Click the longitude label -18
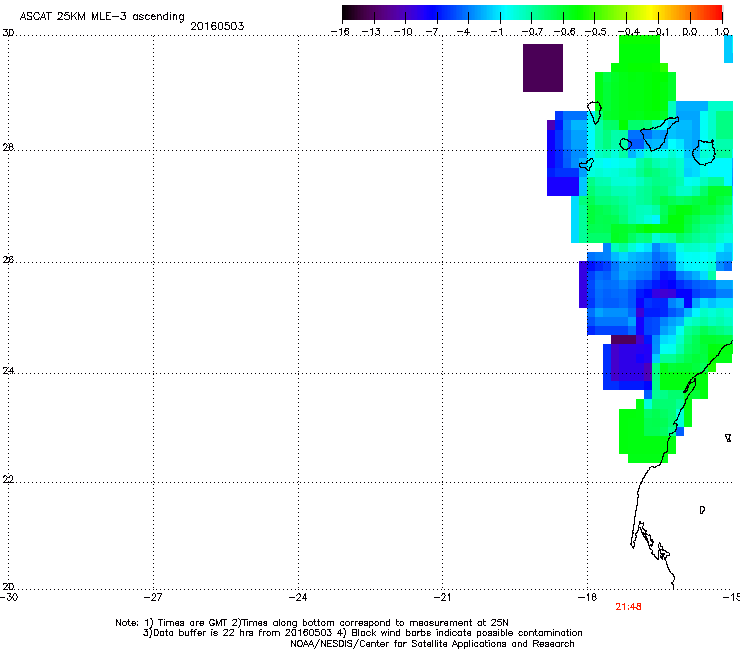 [588, 597]
